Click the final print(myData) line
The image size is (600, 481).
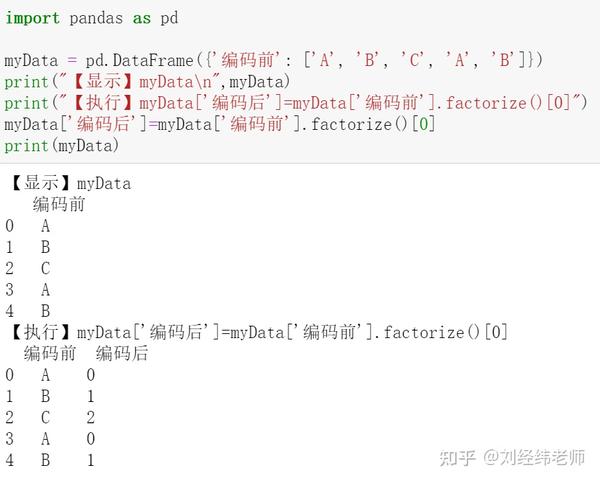pyautogui.click(x=62, y=146)
